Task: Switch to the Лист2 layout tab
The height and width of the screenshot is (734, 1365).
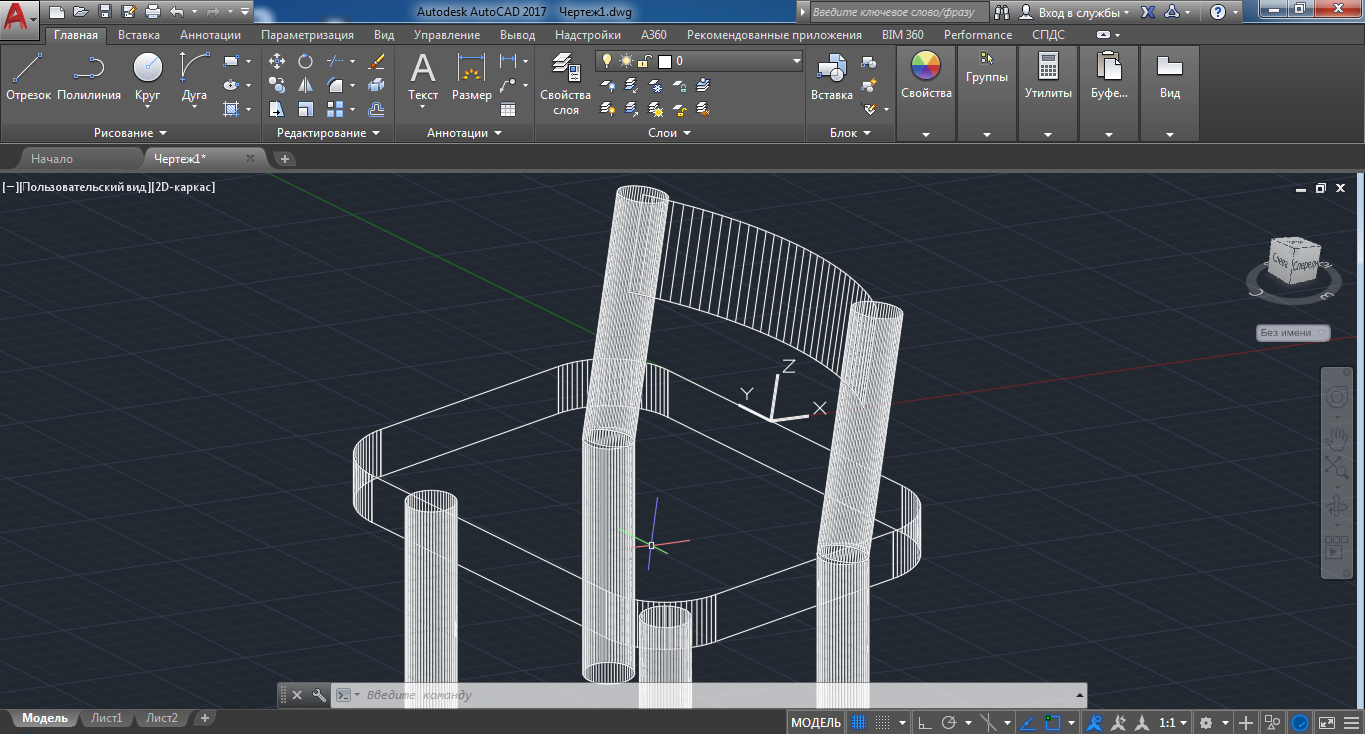Action: [x=161, y=718]
